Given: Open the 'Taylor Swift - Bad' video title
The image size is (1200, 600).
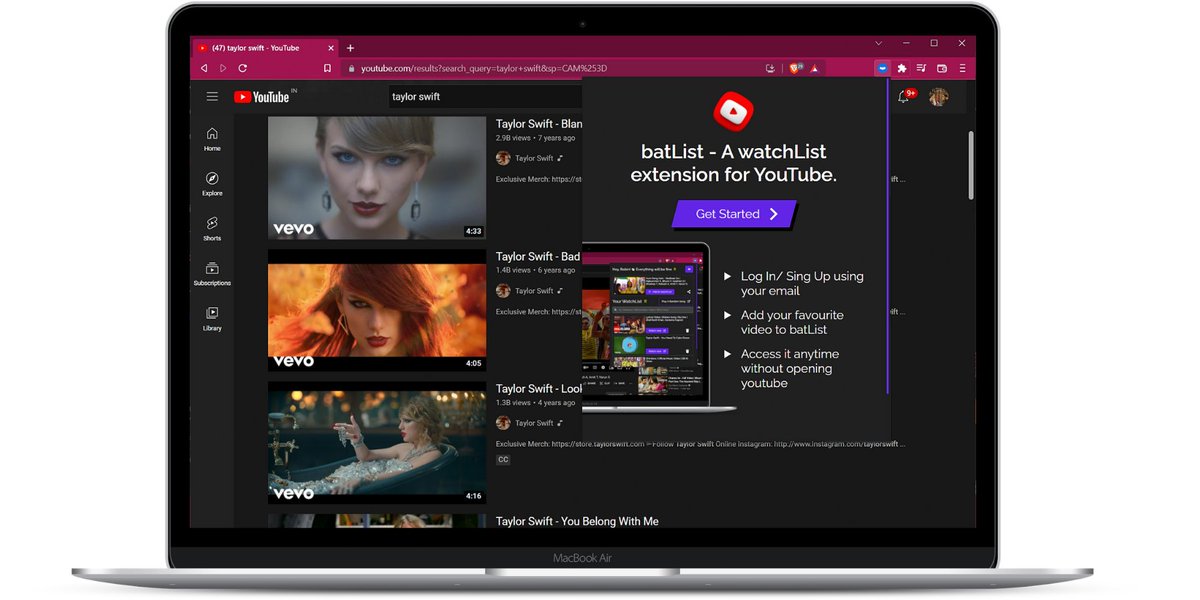Looking at the screenshot, I should (538, 257).
